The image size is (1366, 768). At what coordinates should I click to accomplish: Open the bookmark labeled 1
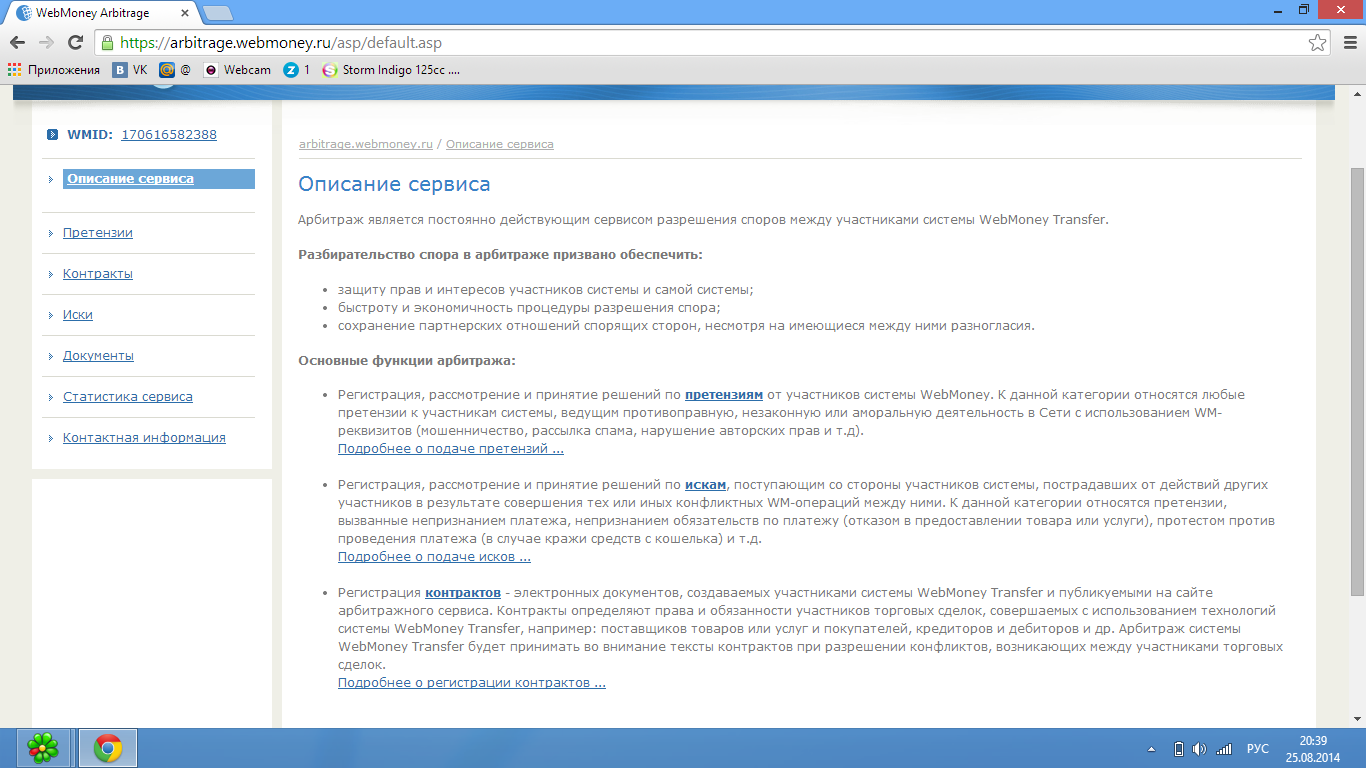[297, 70]
